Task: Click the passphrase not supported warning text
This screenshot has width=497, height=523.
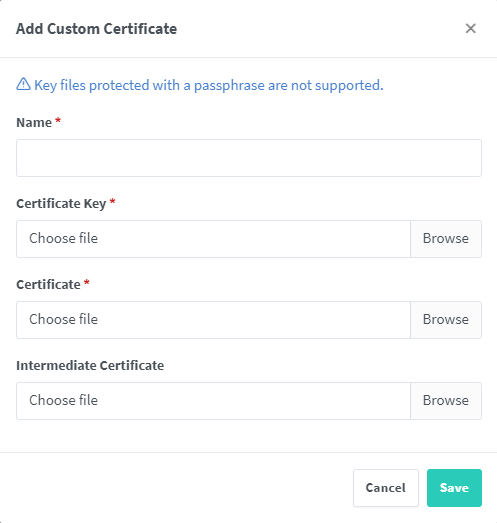Action: [x=209, y=85]
